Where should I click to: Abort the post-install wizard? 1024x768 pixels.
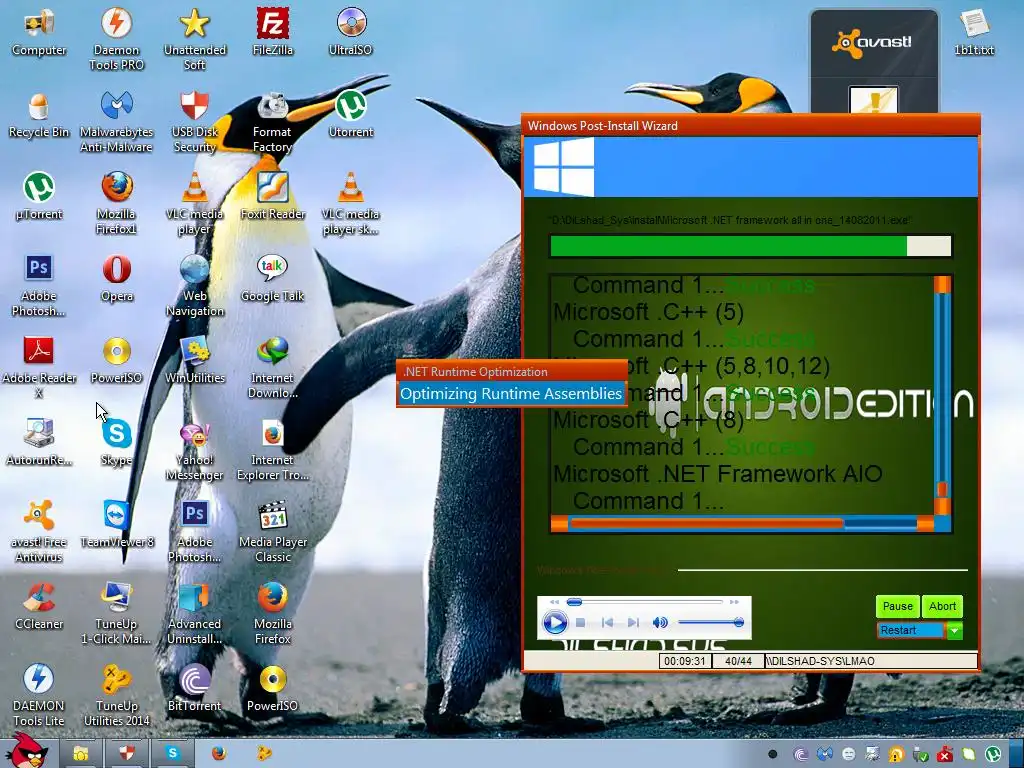[942, 606]
